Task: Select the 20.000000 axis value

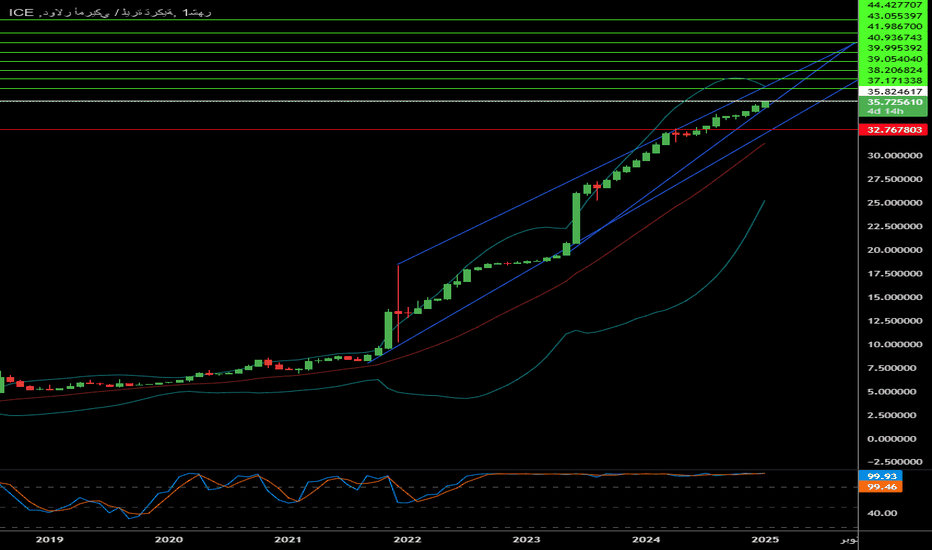Action: [x=895, y=250]
